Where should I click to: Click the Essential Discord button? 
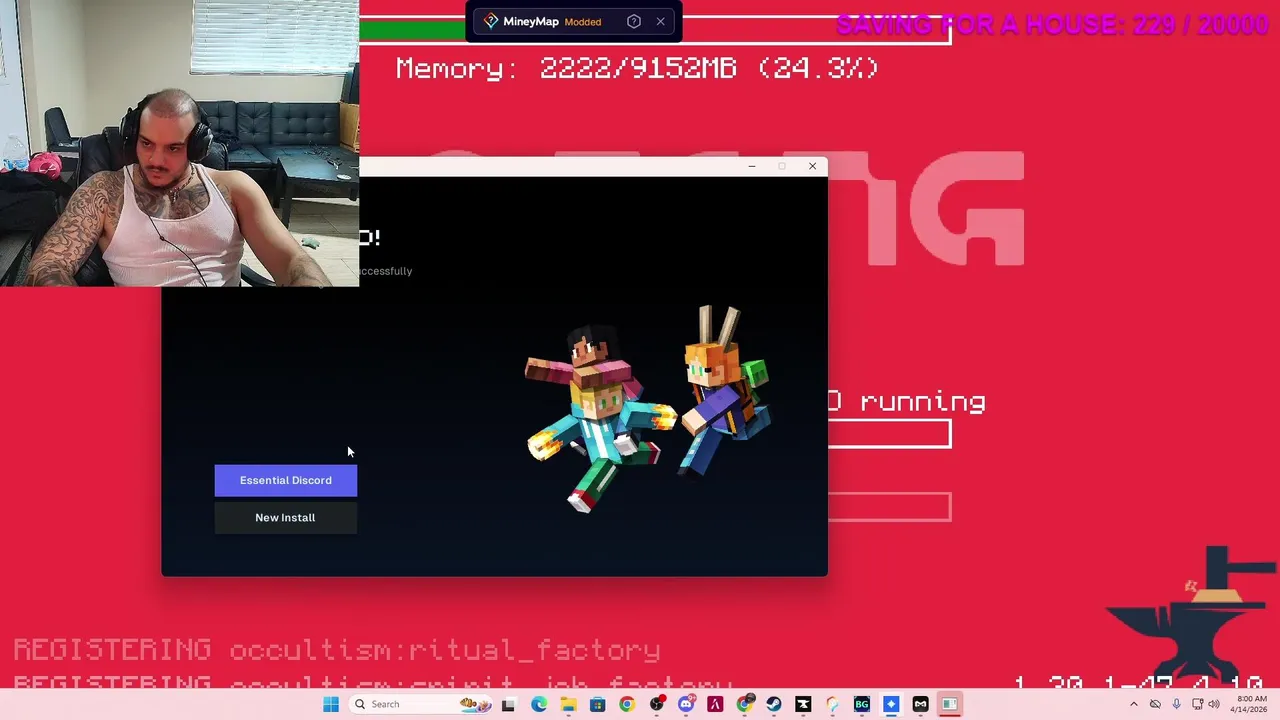285,480
